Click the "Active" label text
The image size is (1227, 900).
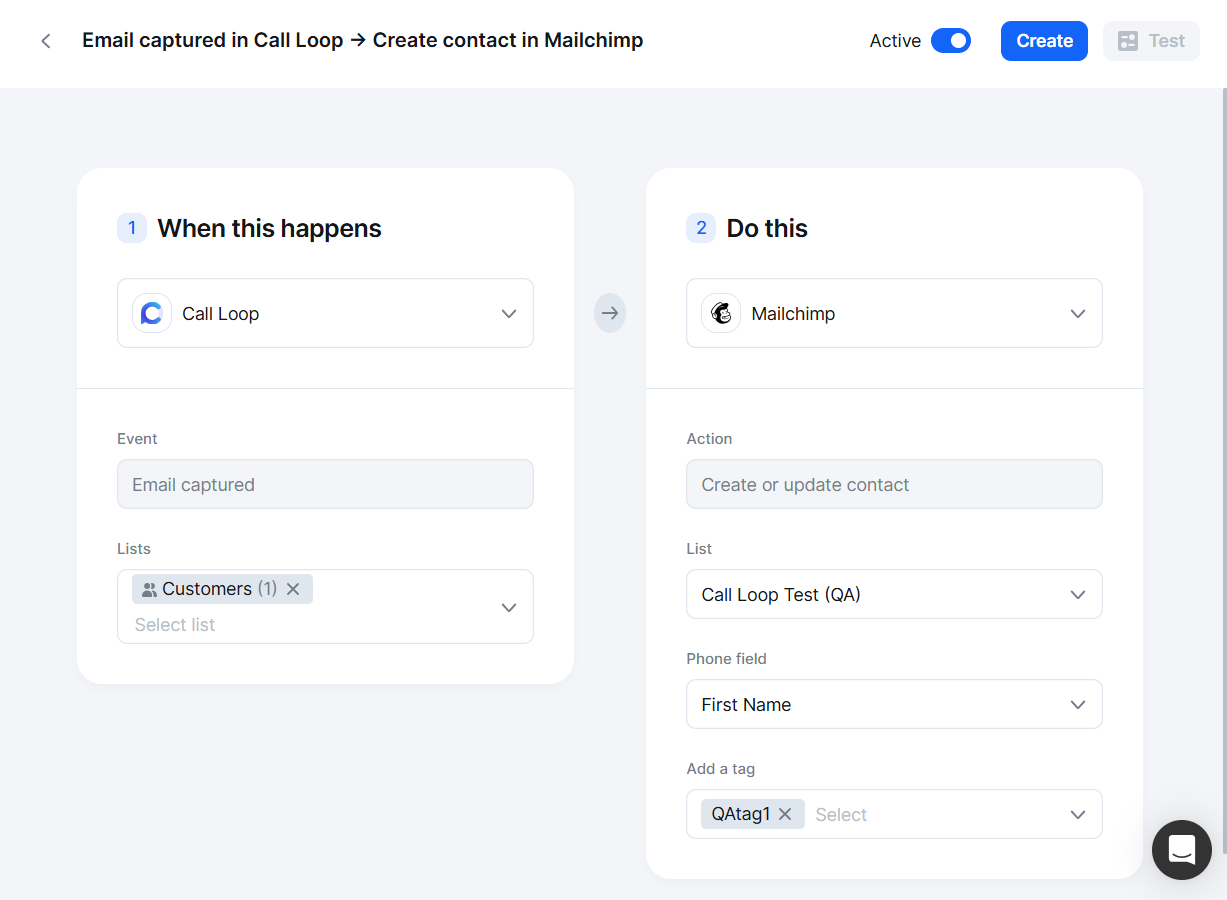pos(895,41)
